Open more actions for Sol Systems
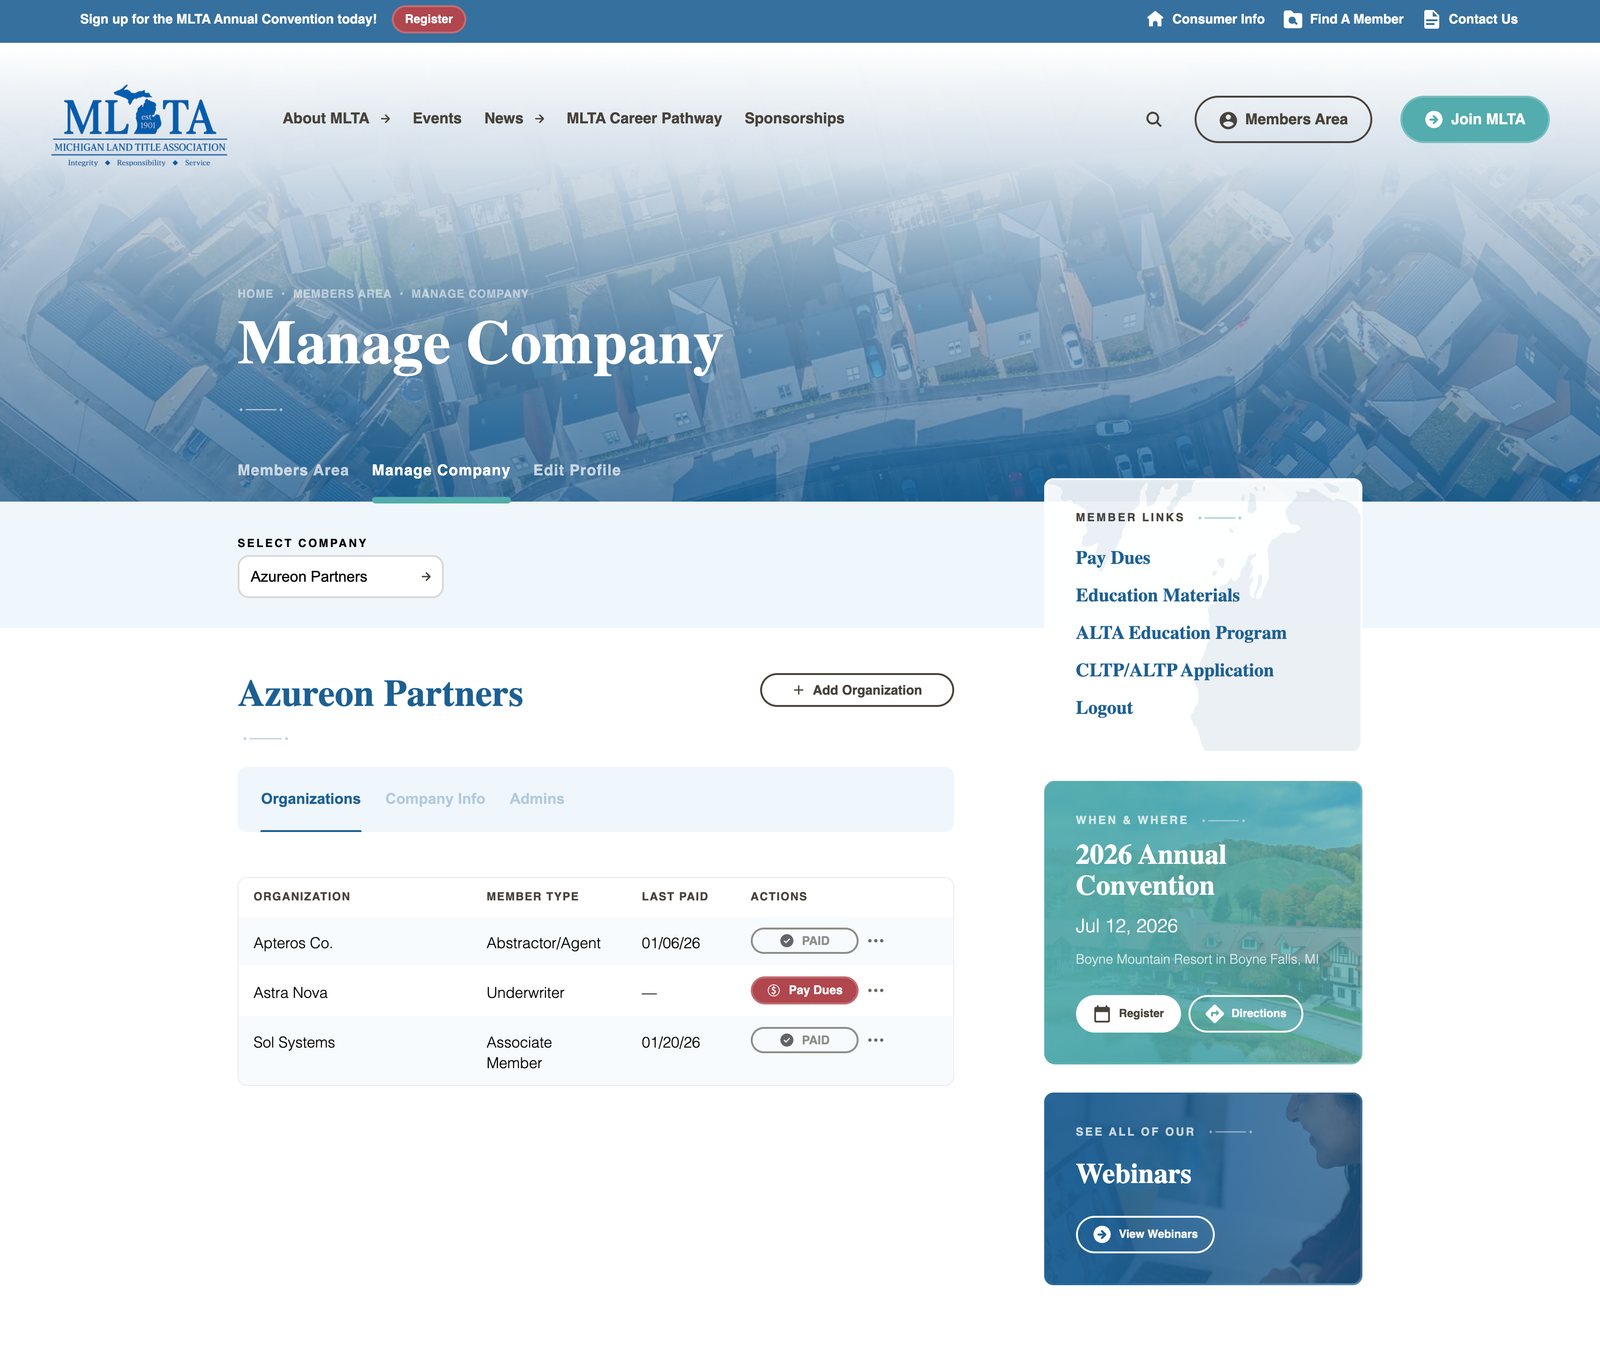This screenshot has height=1350, width=1600. coord(876,1040)
